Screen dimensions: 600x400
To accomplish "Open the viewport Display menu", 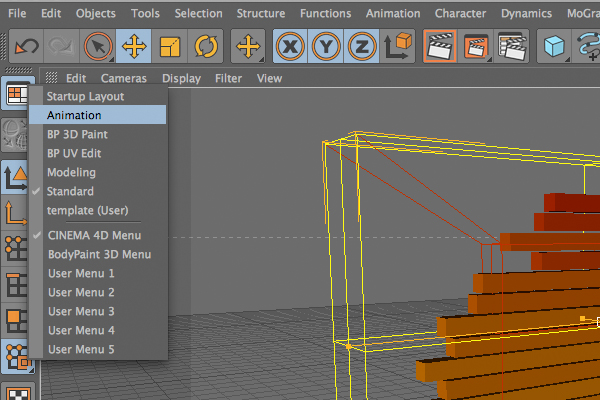I will [181, 78].
